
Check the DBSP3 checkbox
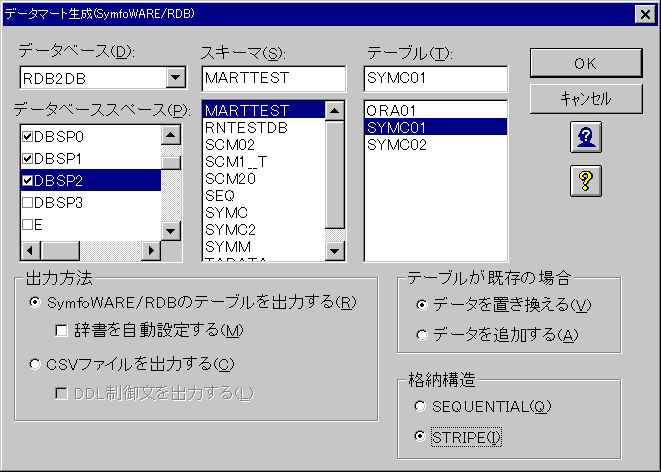[28, 203]
